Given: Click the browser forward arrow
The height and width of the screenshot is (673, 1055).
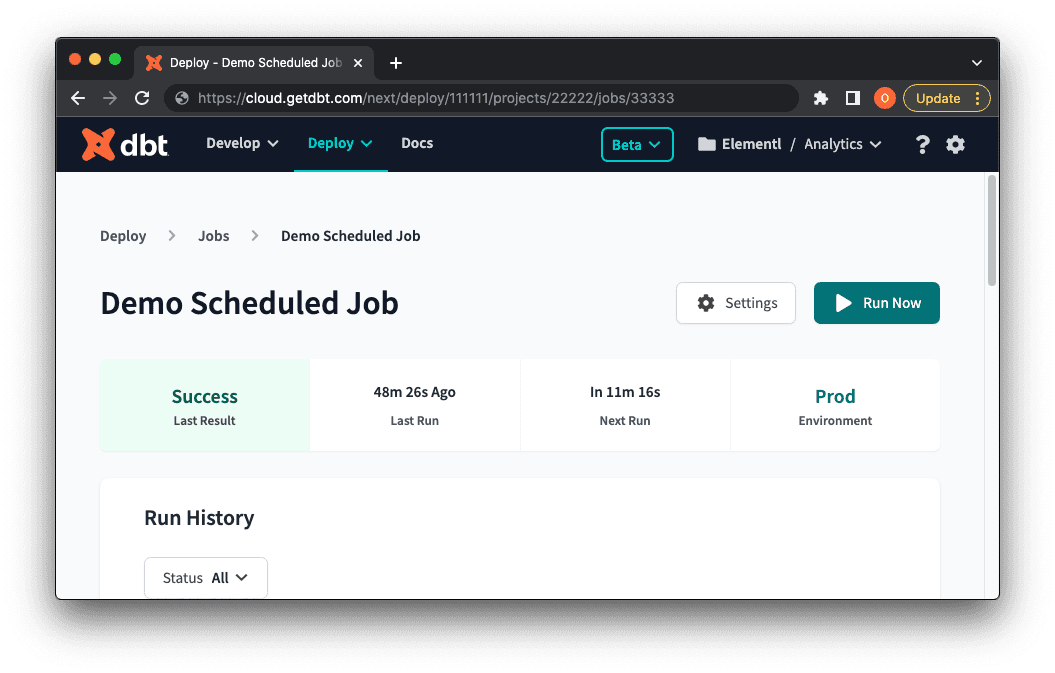Looking at the screenshot, I should [110, 98].
